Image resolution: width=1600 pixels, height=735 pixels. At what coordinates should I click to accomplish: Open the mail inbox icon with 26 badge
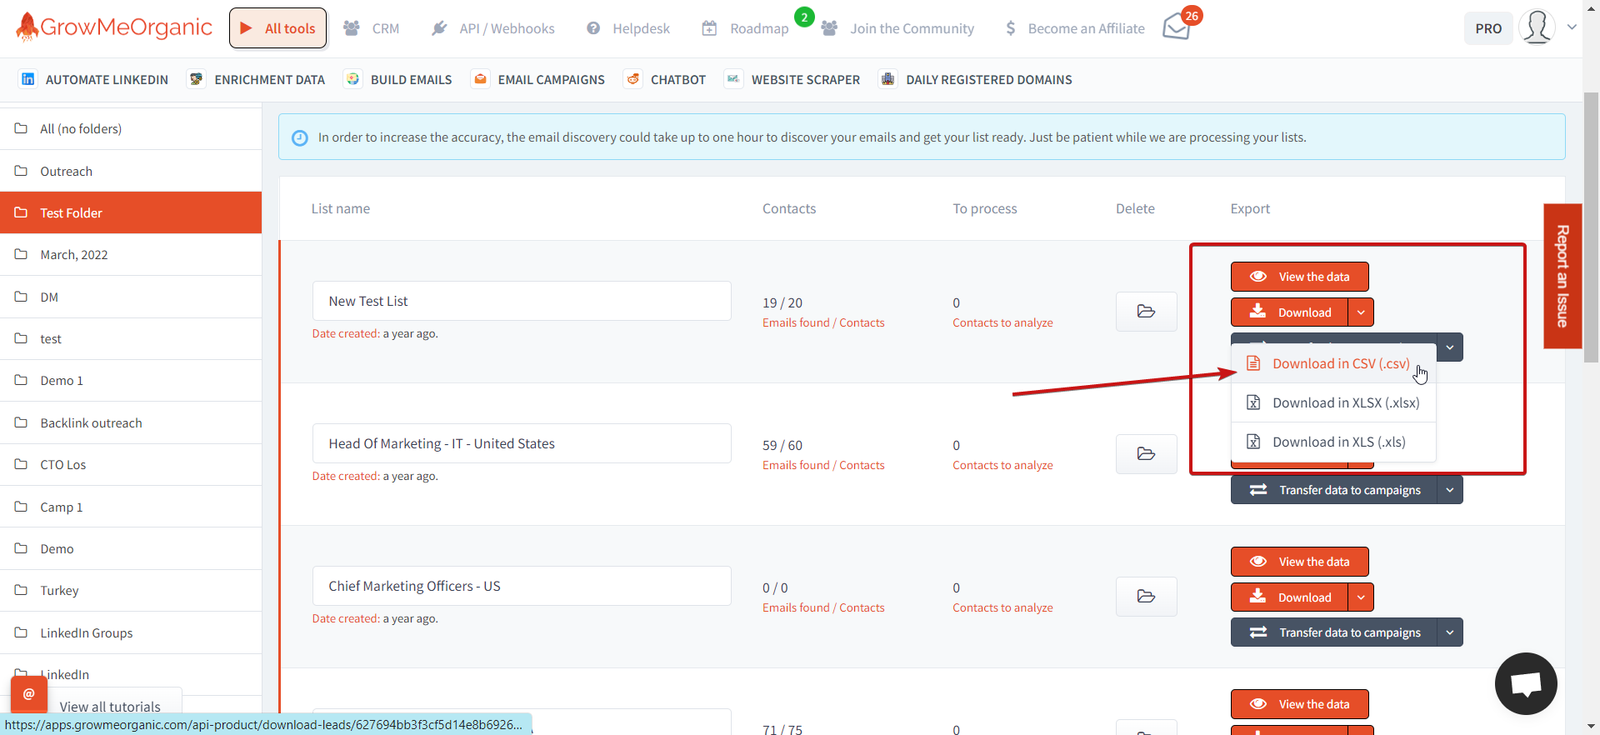(x=1177, y=27)
